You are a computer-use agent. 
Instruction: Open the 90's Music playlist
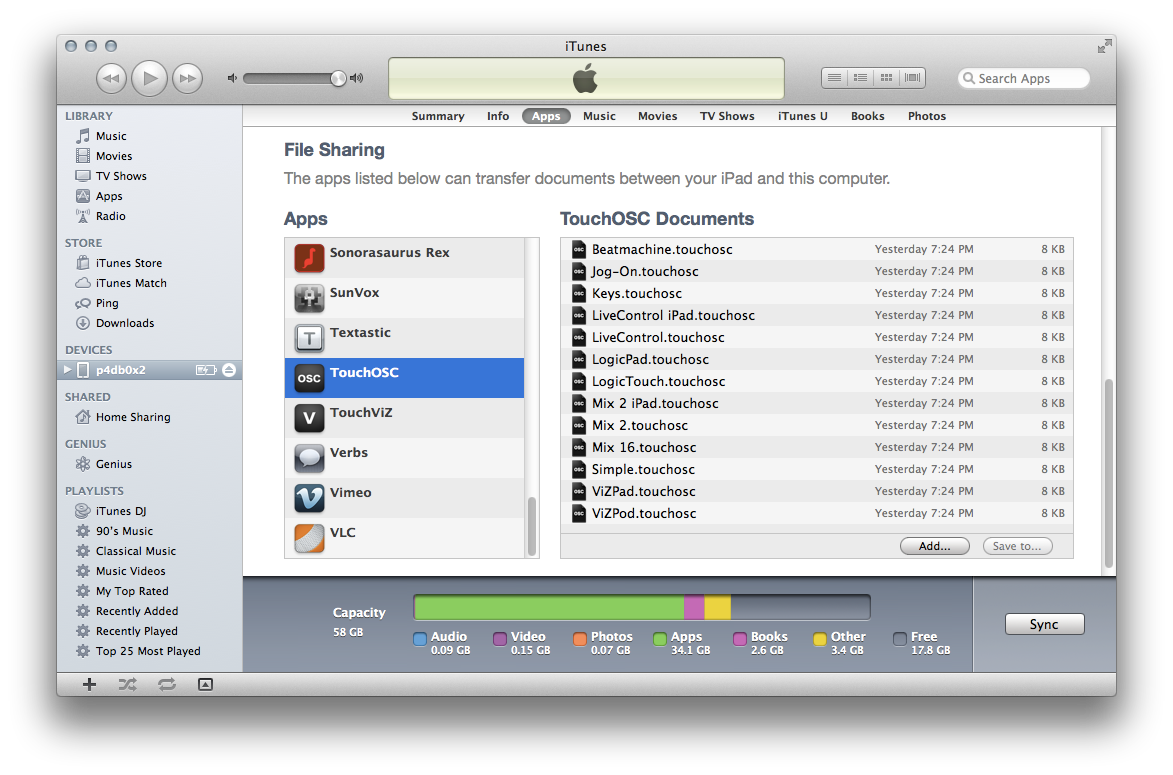(x=150, y=531)
